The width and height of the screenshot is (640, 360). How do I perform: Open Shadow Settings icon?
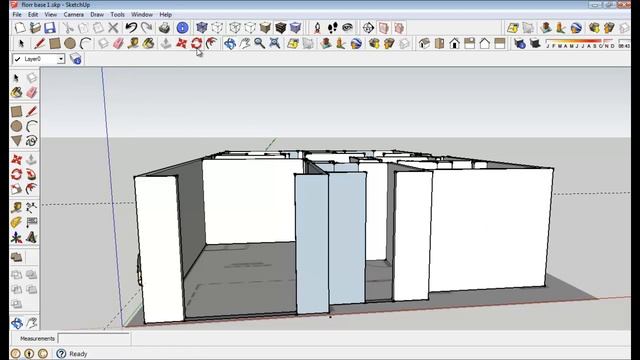point(520,43)
